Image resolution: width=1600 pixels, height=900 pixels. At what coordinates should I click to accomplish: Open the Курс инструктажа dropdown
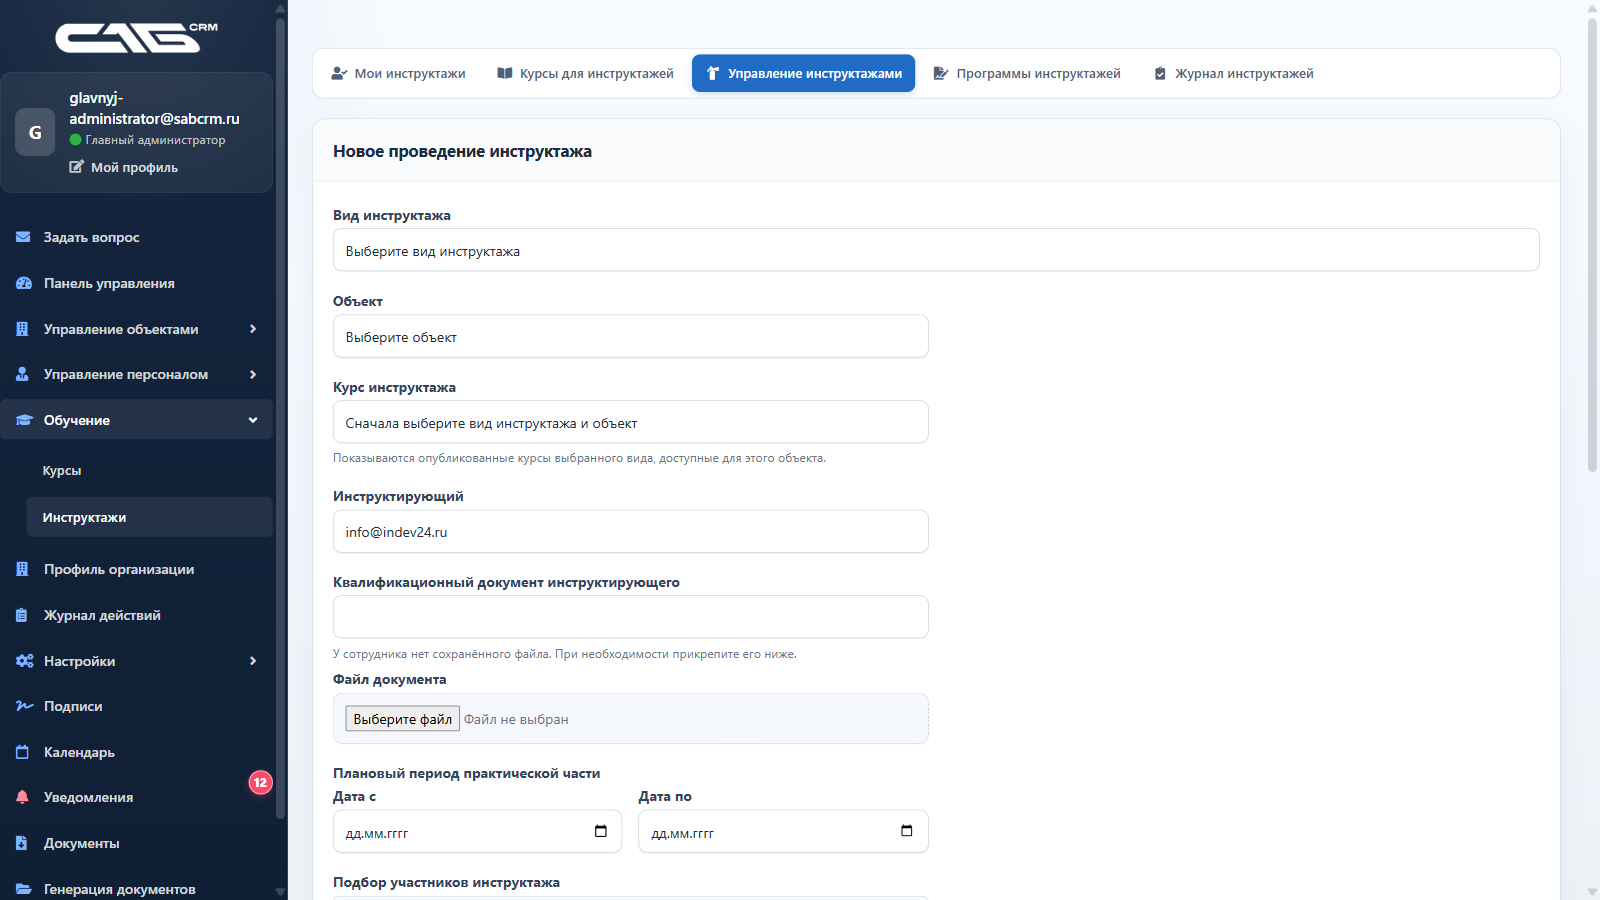pyautogui.click(x=631, y=422)
